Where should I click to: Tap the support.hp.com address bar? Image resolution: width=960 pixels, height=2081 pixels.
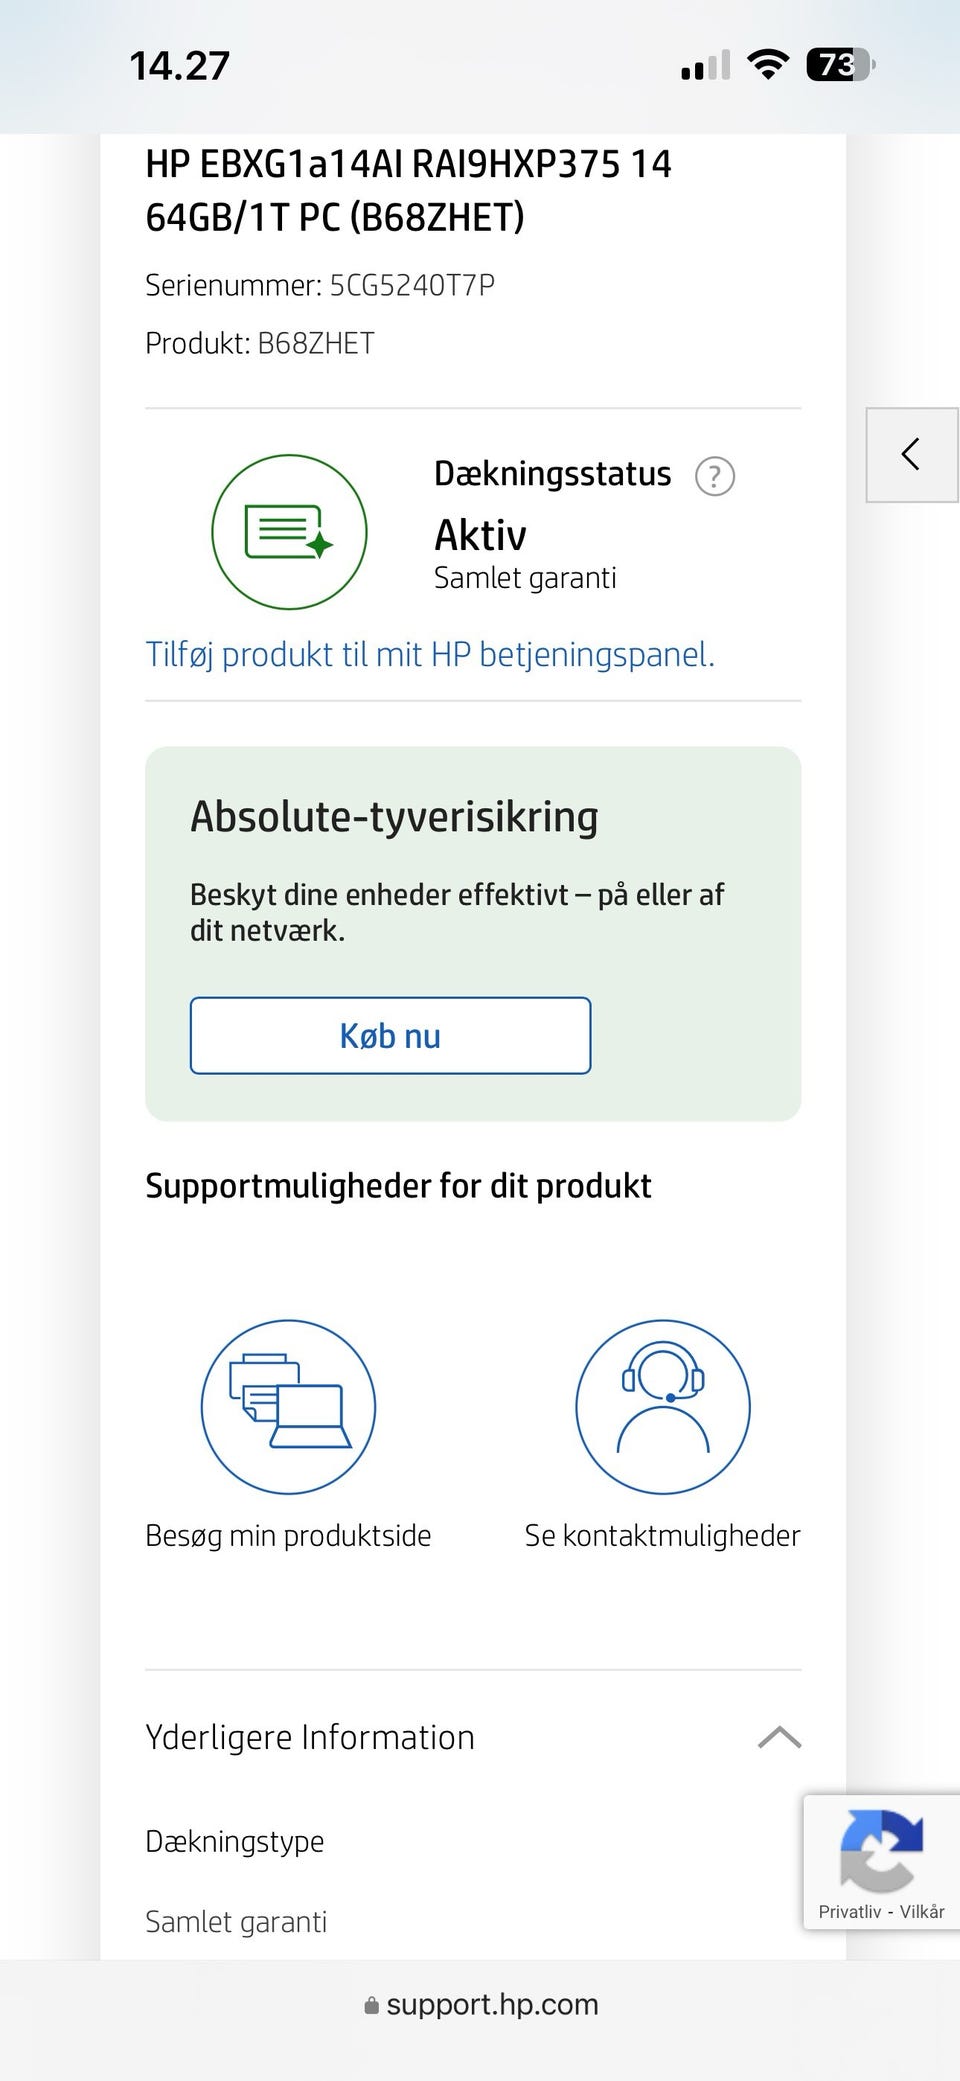[492, 2005]
